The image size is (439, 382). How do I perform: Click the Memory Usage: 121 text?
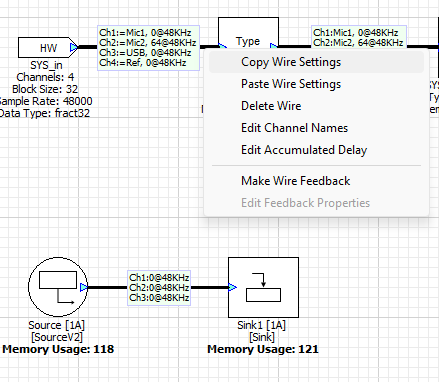(x=263, y=349)
